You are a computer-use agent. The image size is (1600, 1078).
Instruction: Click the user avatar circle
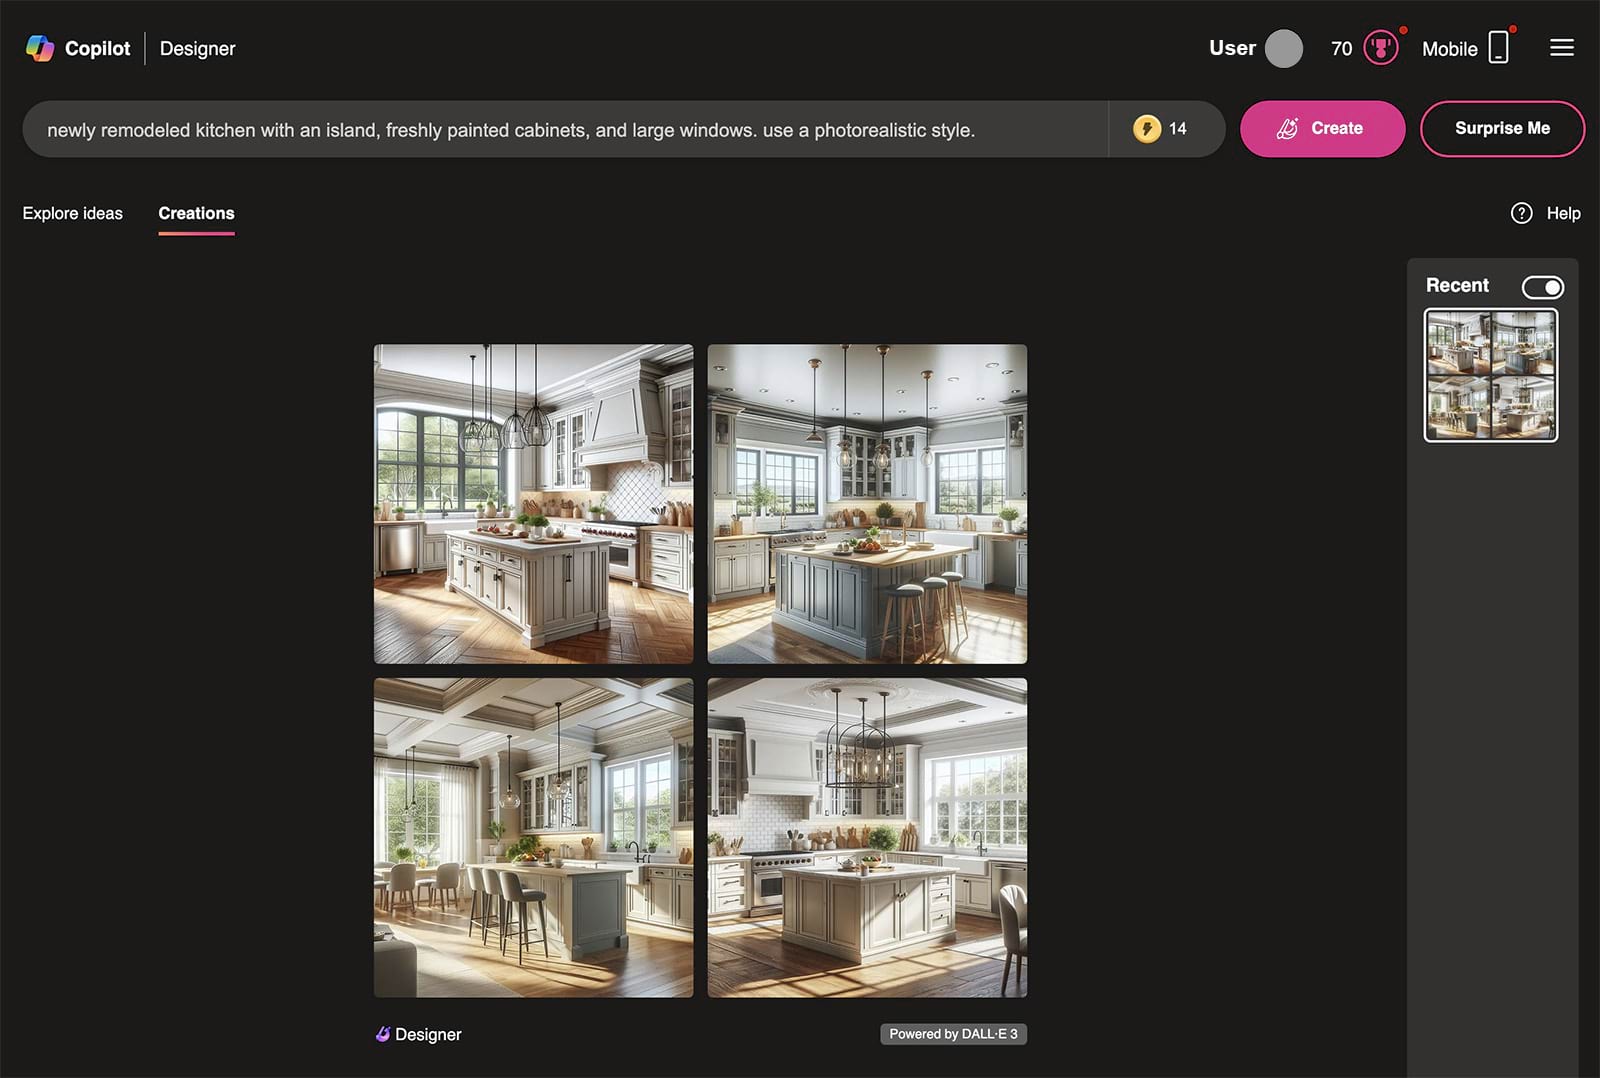tap(1284, 48)
